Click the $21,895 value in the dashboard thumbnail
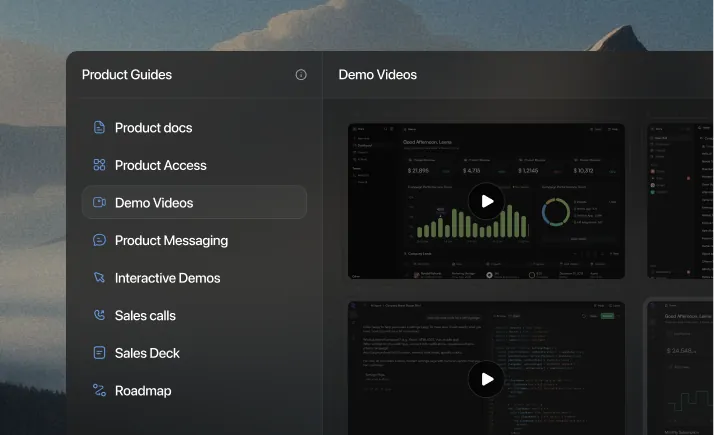714x435 pixels. point(418,171)
